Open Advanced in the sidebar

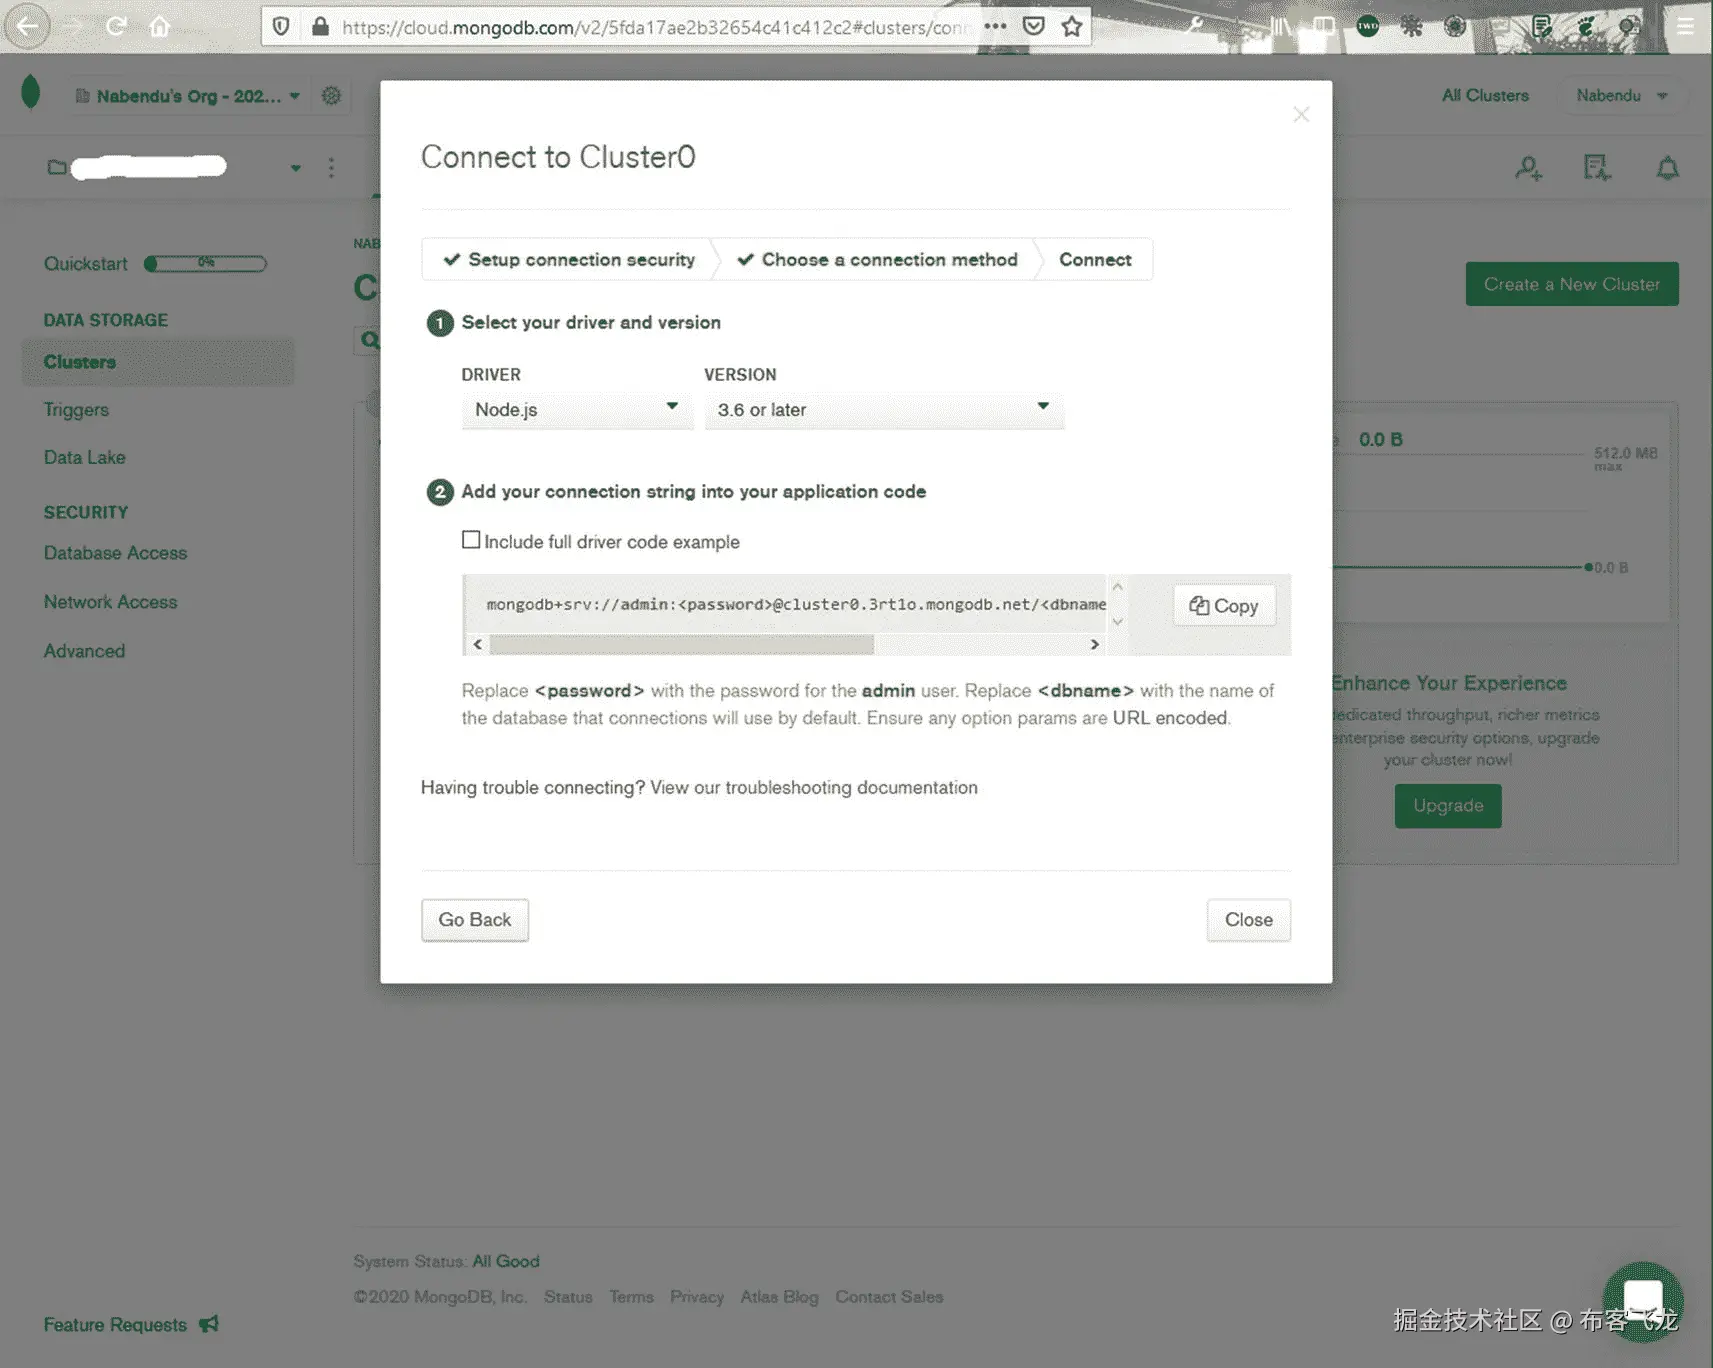(x=84, y=651)
